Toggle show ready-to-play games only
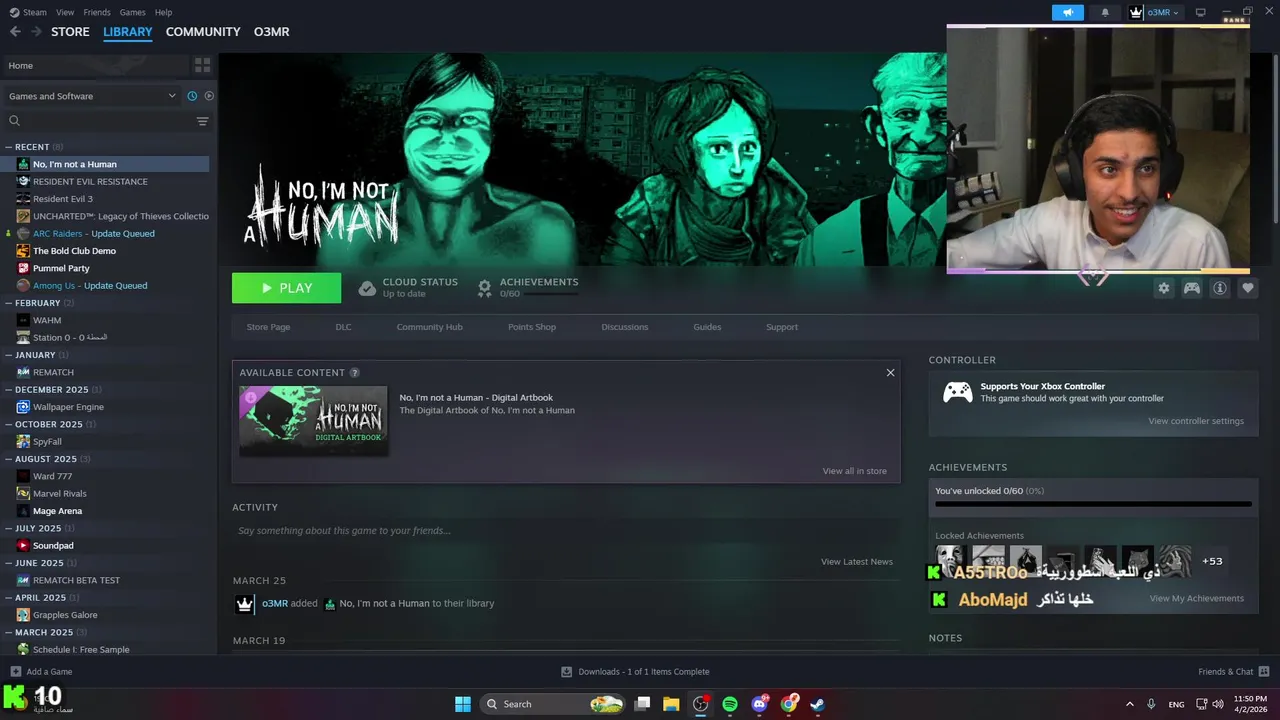 [x=209, y=96]
